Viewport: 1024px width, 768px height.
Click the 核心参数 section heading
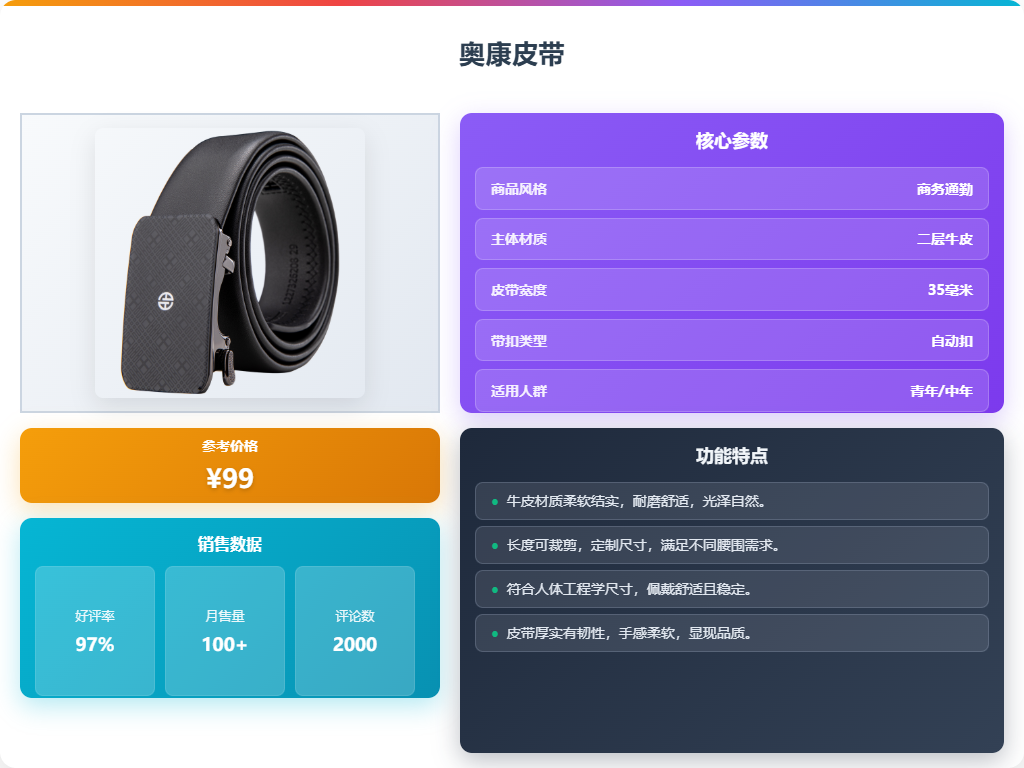[x=731, y=140]
